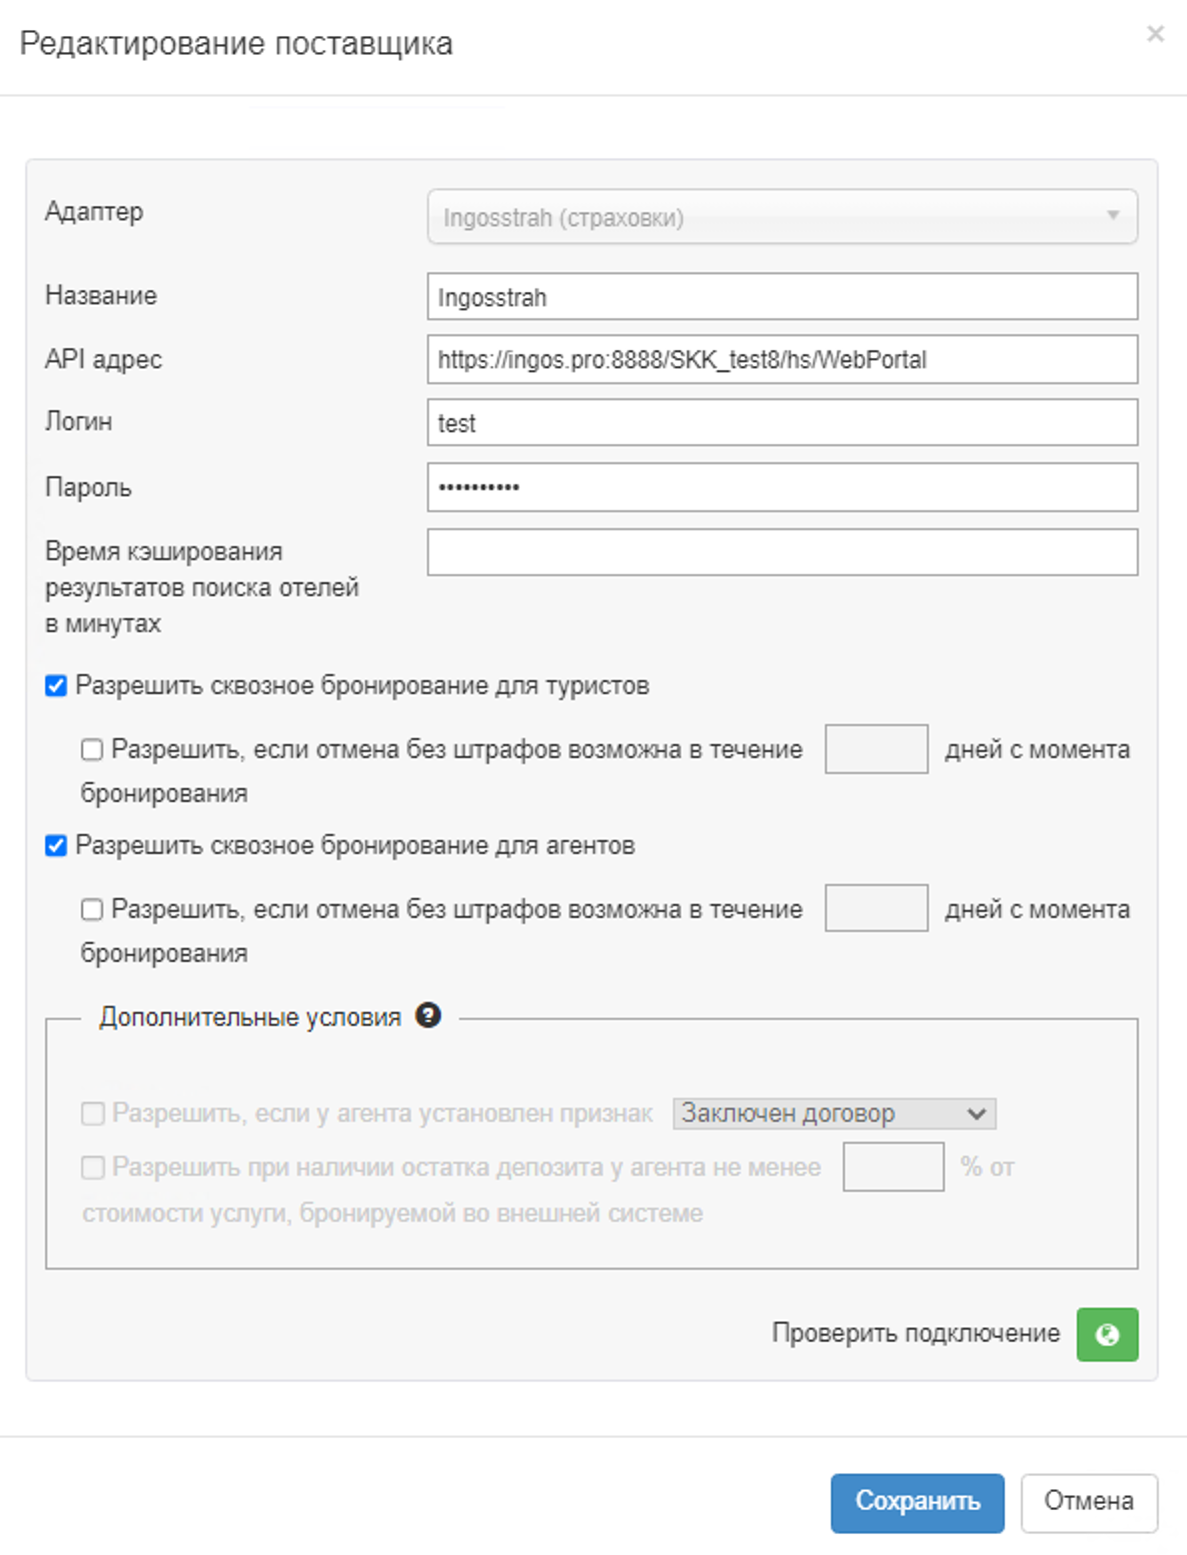Uncheck through booking for tourists checkbox

57,686
